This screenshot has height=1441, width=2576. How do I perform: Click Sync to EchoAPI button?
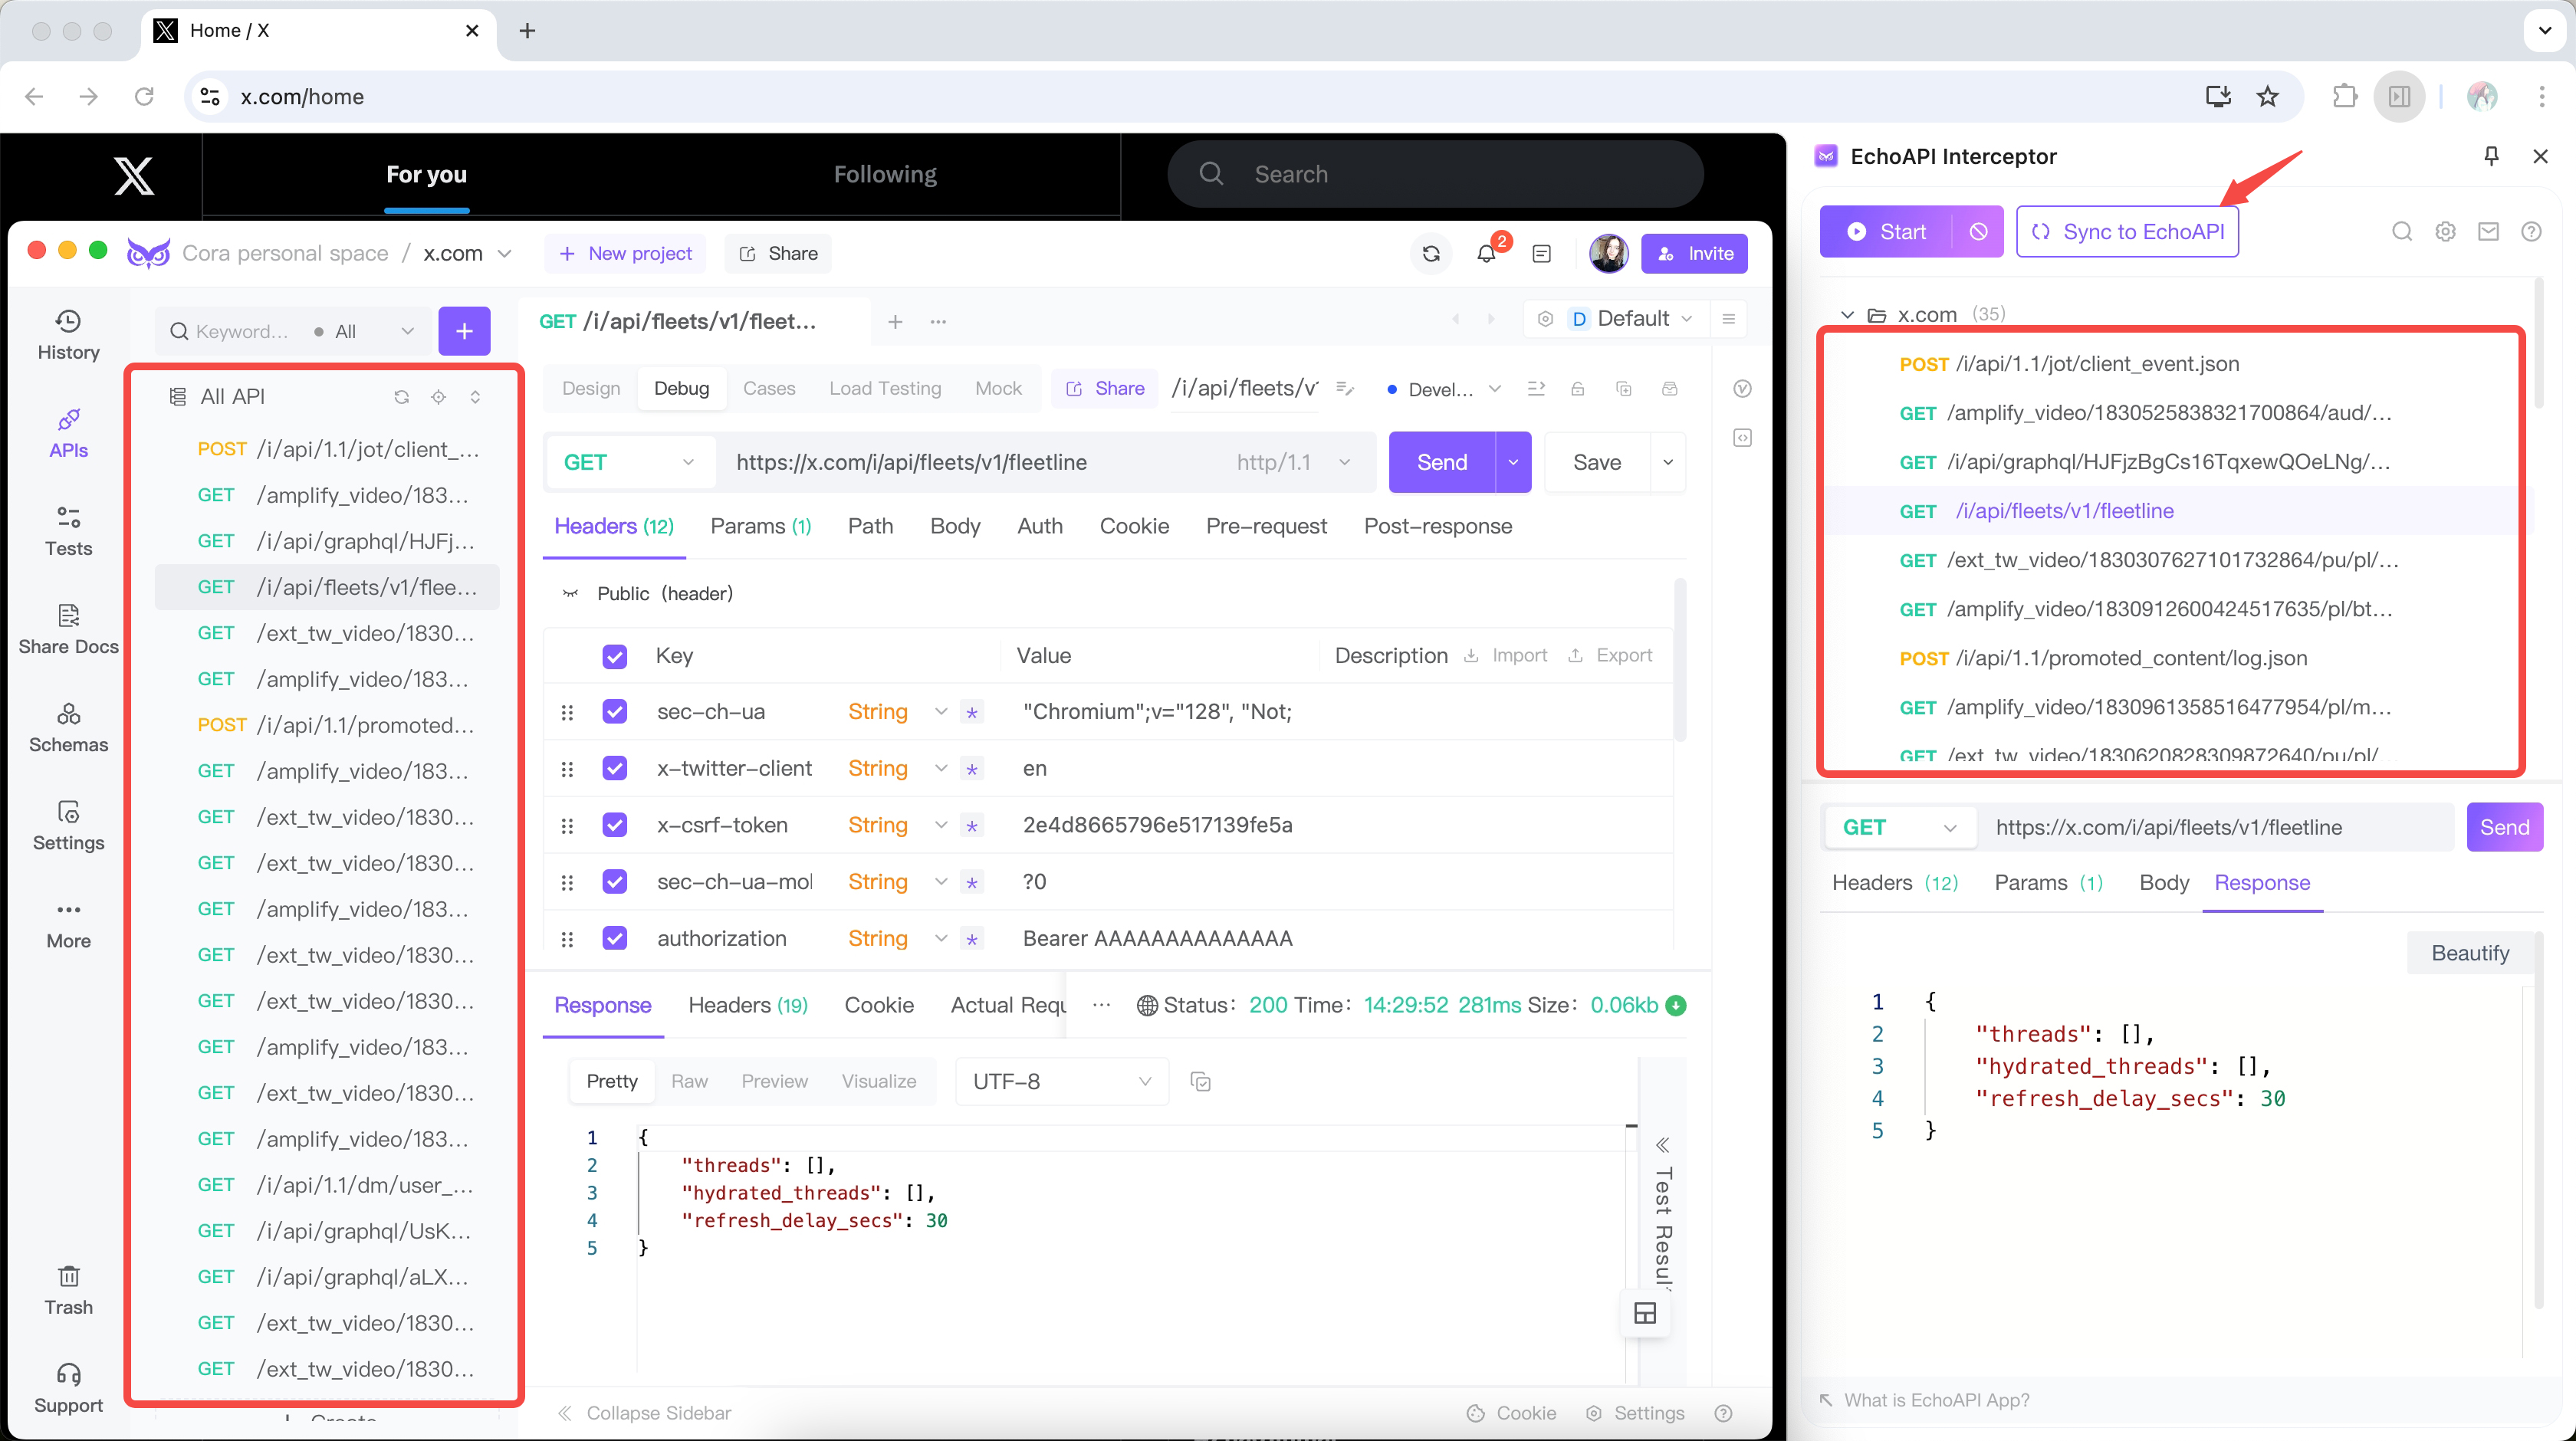point(2127,232)
